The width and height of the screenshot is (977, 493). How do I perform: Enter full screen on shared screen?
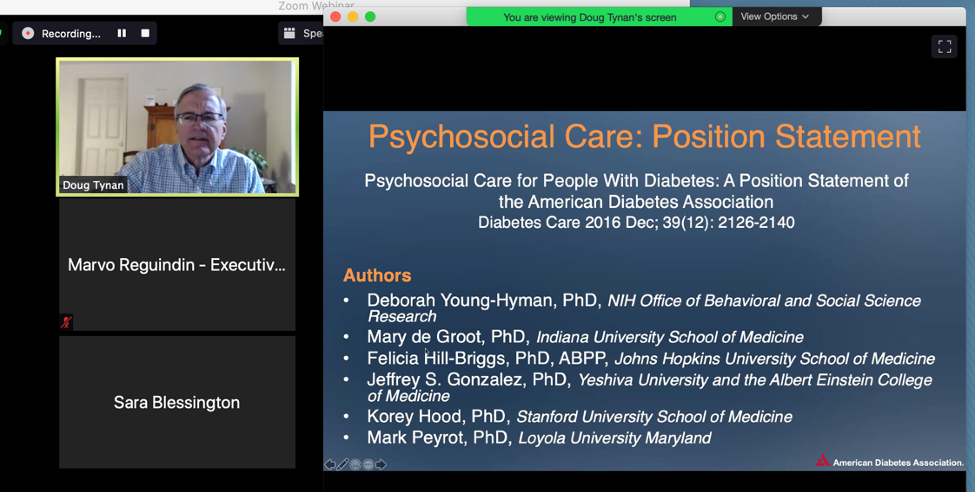click(x=945, y=47)
